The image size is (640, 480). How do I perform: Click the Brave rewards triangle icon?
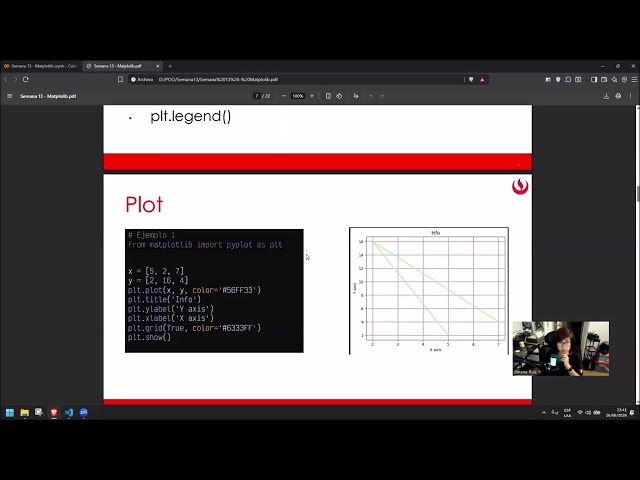482,80
